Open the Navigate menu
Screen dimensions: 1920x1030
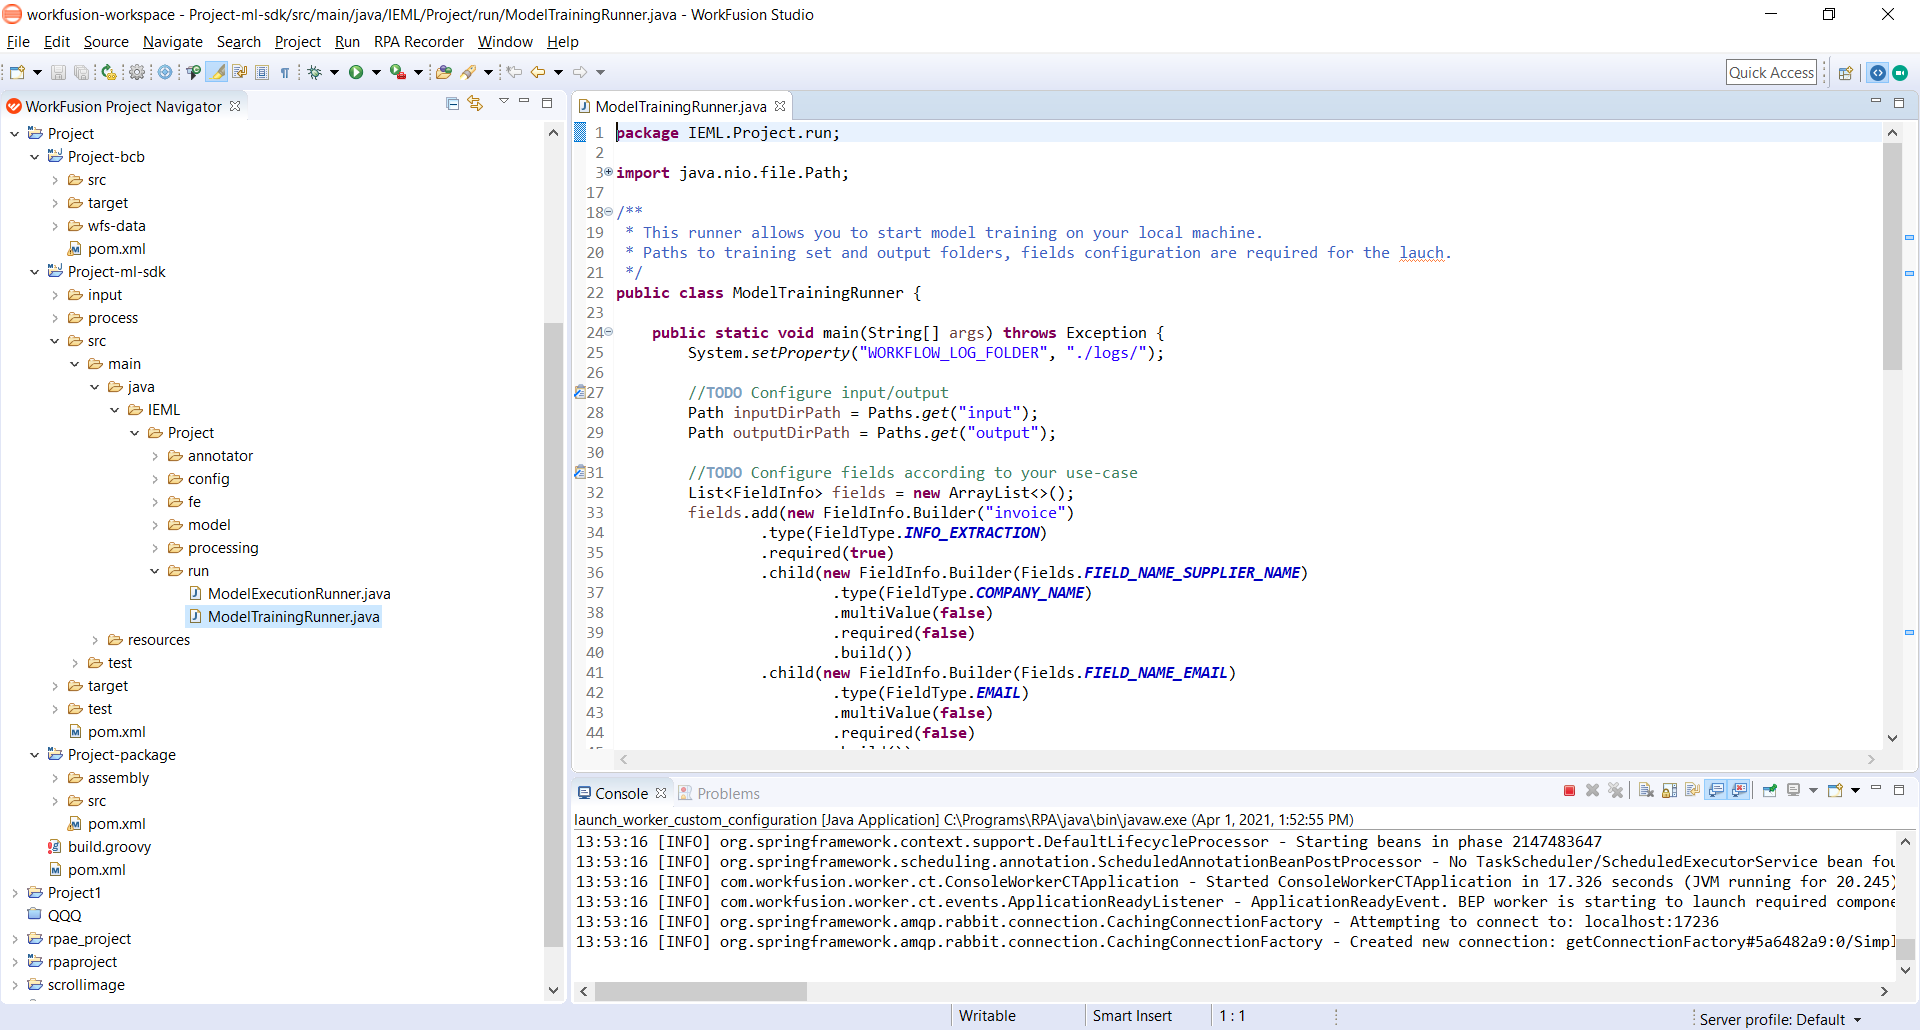(173, 42)
